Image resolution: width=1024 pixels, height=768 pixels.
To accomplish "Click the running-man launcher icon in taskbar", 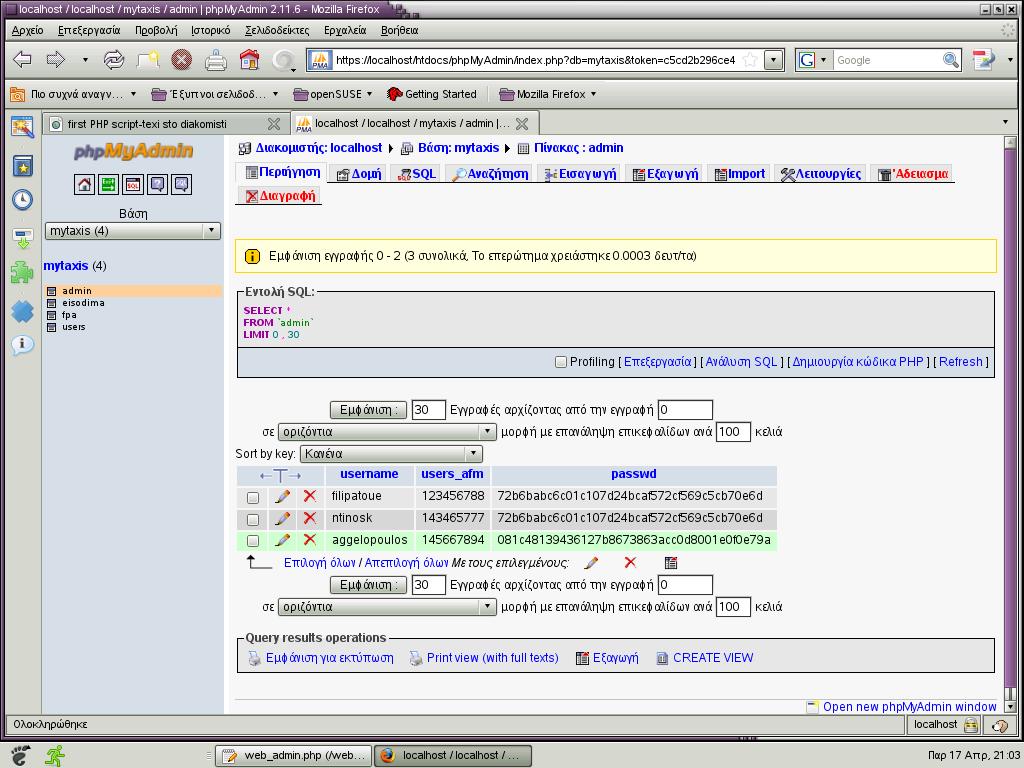I will click(x=55, y=756).
